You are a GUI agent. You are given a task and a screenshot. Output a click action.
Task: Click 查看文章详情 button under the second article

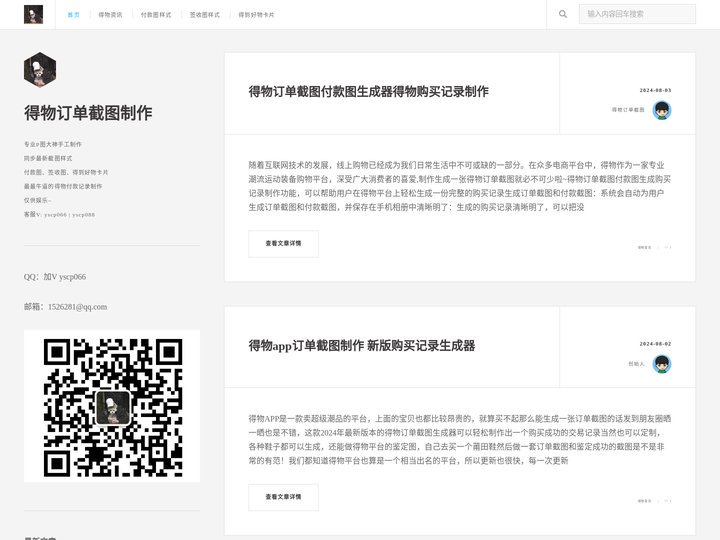(283, 497)
